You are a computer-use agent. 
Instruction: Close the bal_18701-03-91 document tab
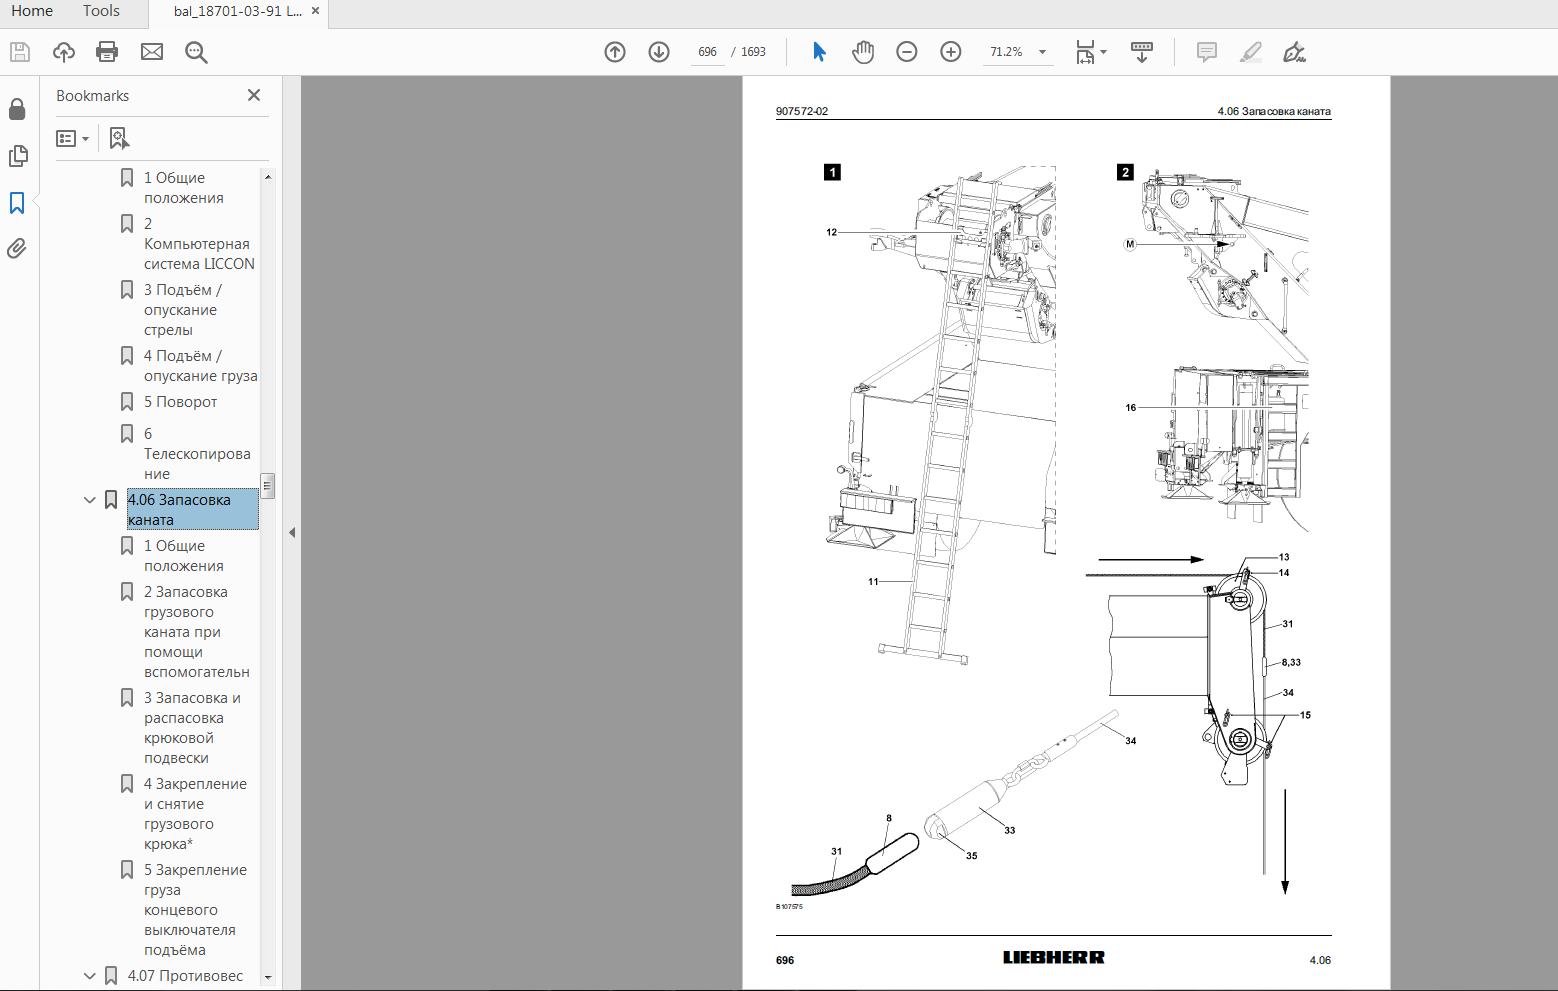pyautogui.click(x=316, y=12)
